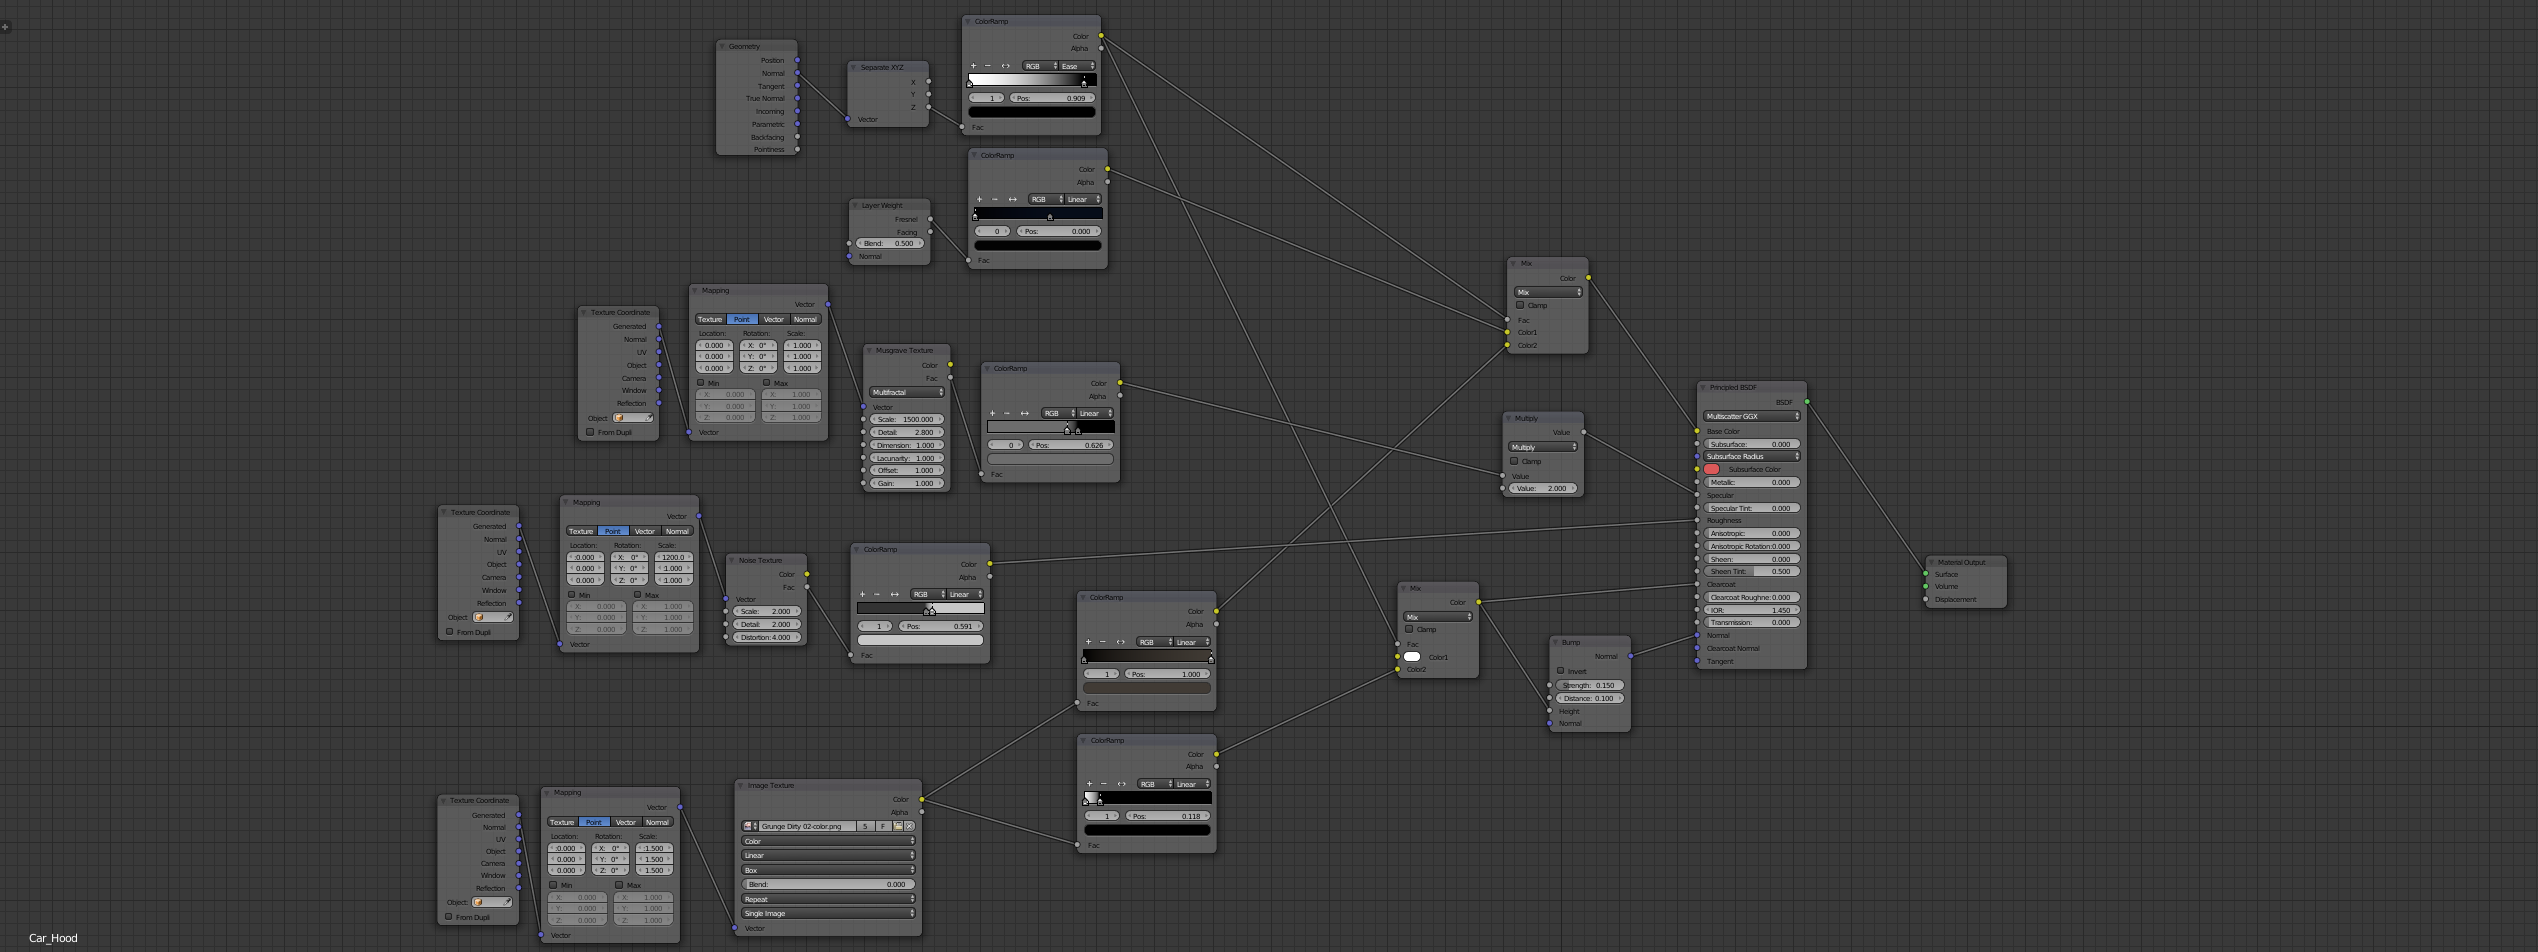Flip the ColorRamp with Pos 0.626
The height and width of the screenshot is (952, 2538).
pos(1024,413)
